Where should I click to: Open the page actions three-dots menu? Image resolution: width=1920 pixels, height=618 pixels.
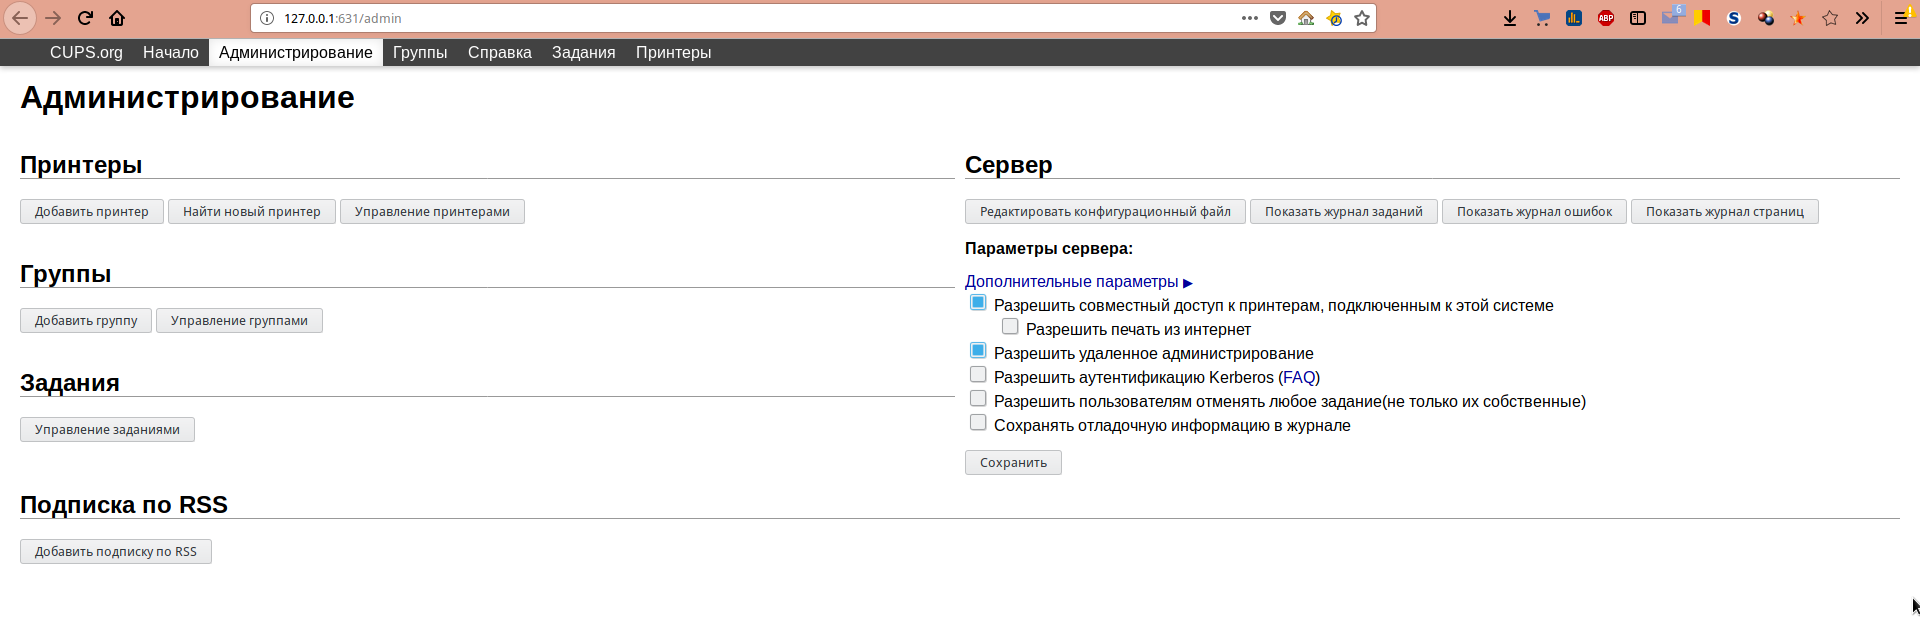(x=1250, y=18)
